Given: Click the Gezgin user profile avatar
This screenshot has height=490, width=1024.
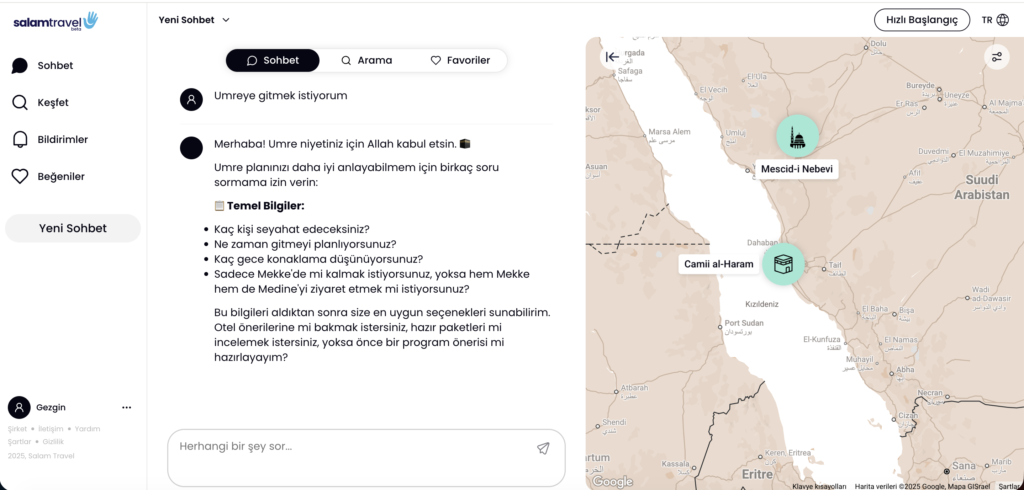Looking at the screenshot, I should click(19, 407).
